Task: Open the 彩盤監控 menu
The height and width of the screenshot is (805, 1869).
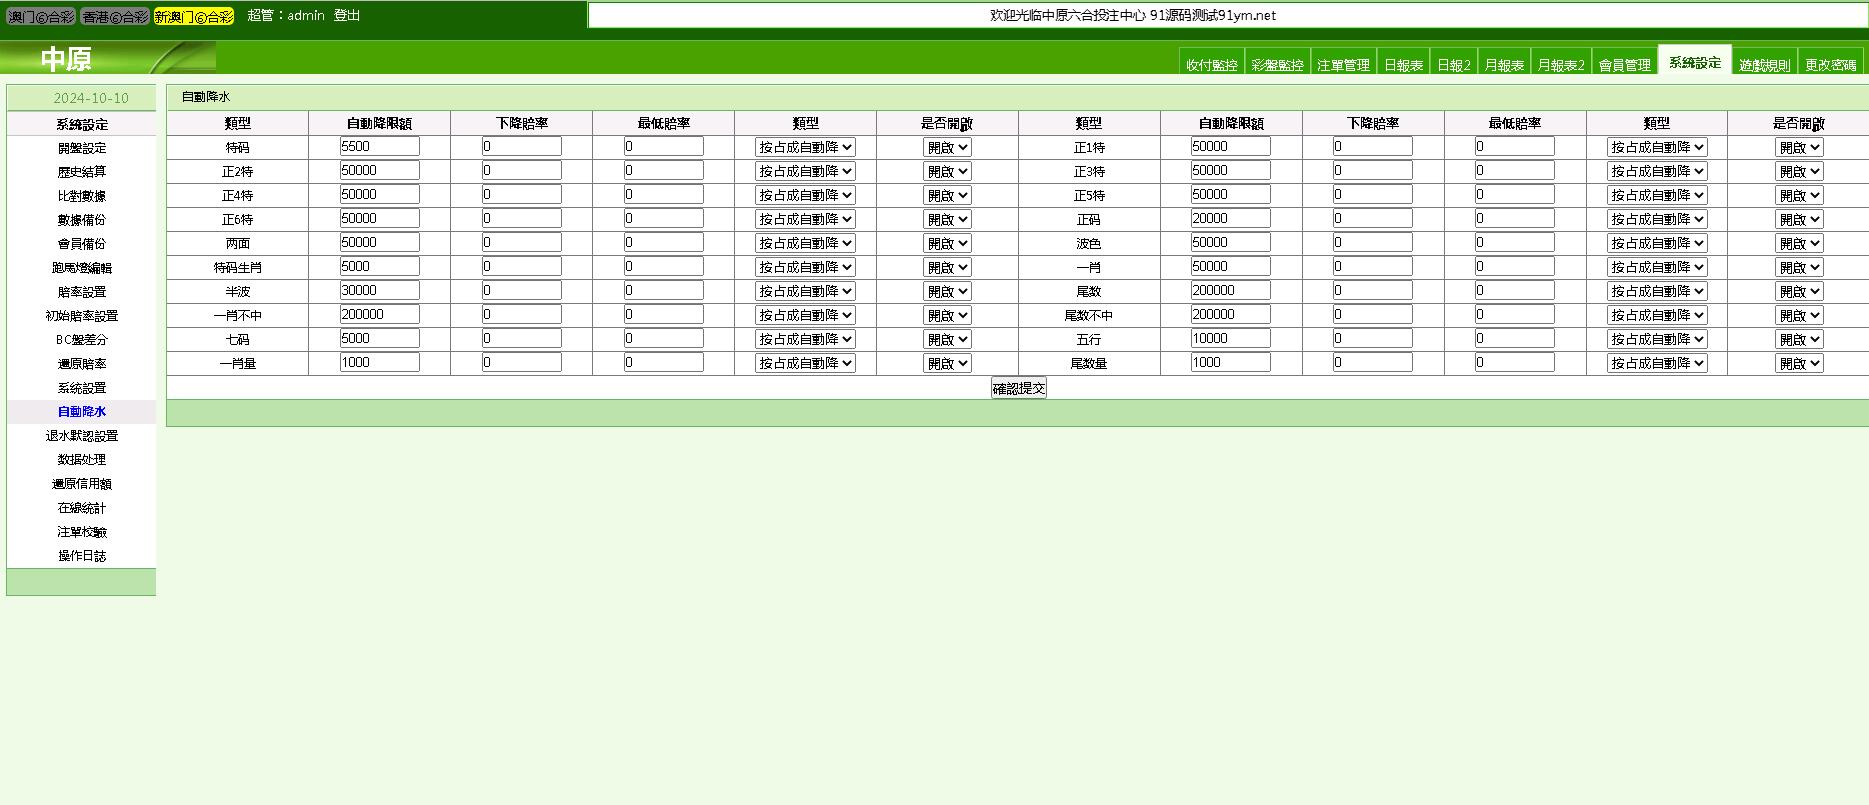Action: coord(1277,64)
